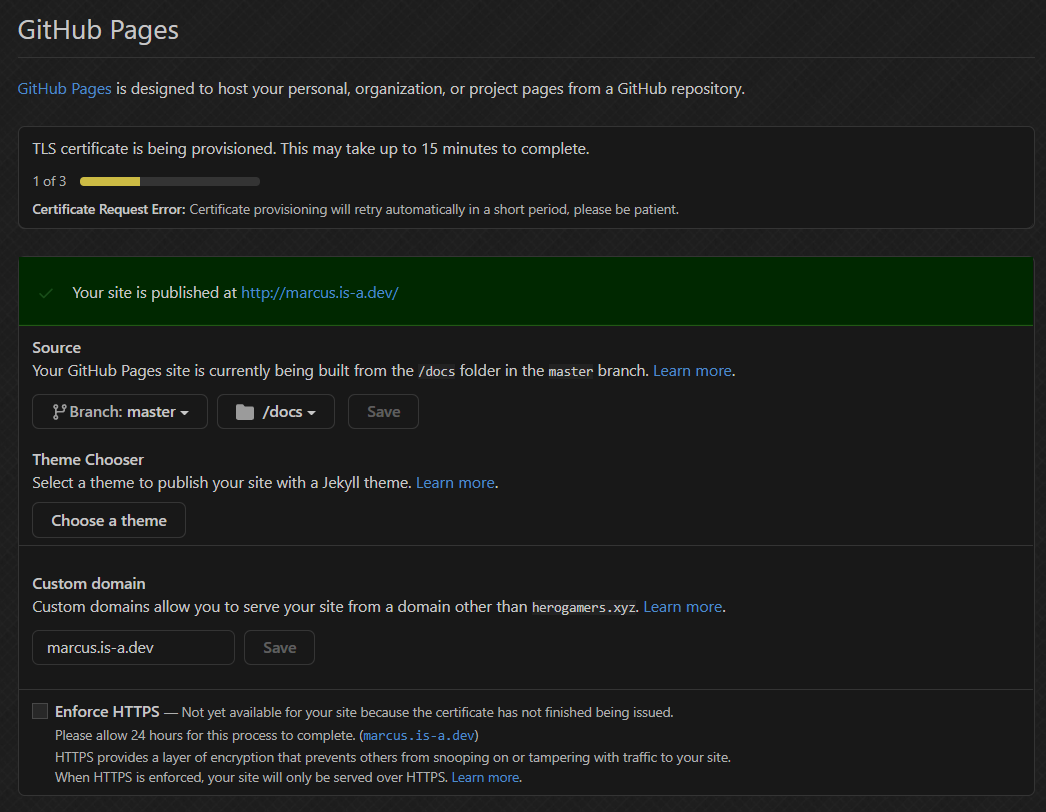Click the 'Source' heading
The image size is (1046, 812).
click(57, 348)
